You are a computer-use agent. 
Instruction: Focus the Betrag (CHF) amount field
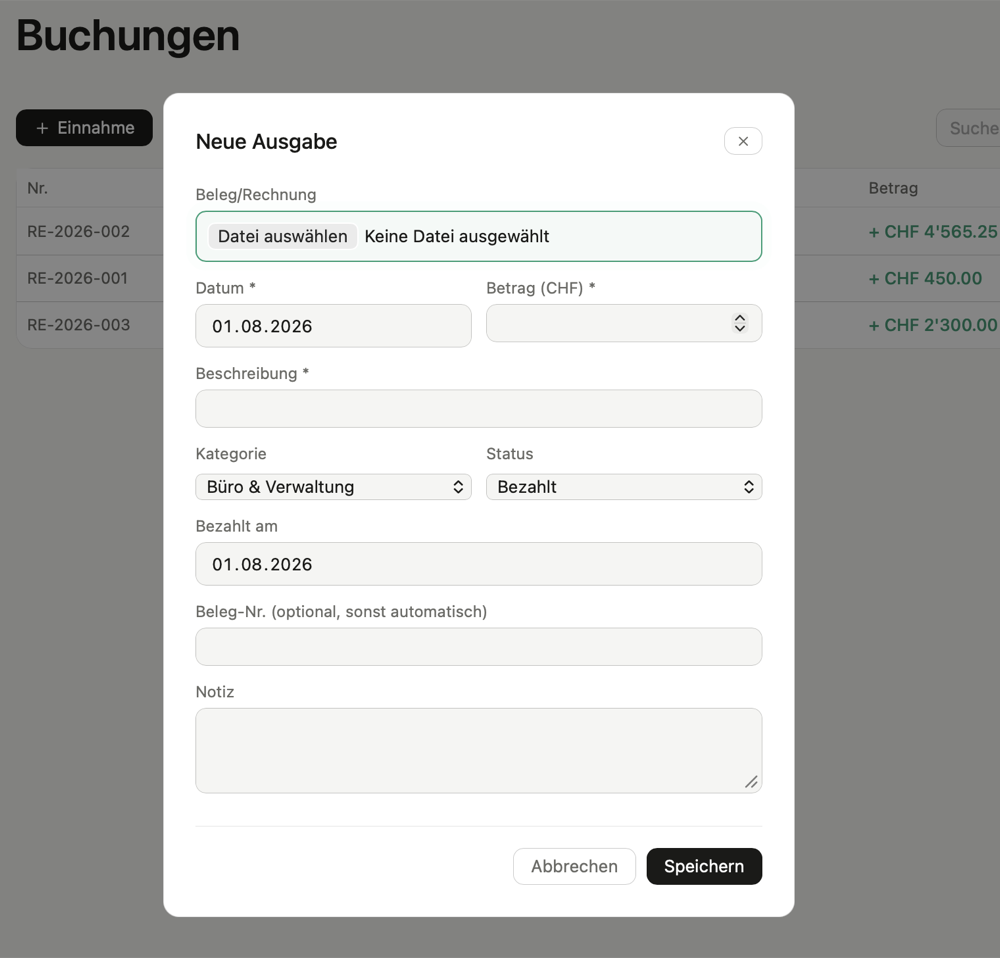tap(624, 323)
